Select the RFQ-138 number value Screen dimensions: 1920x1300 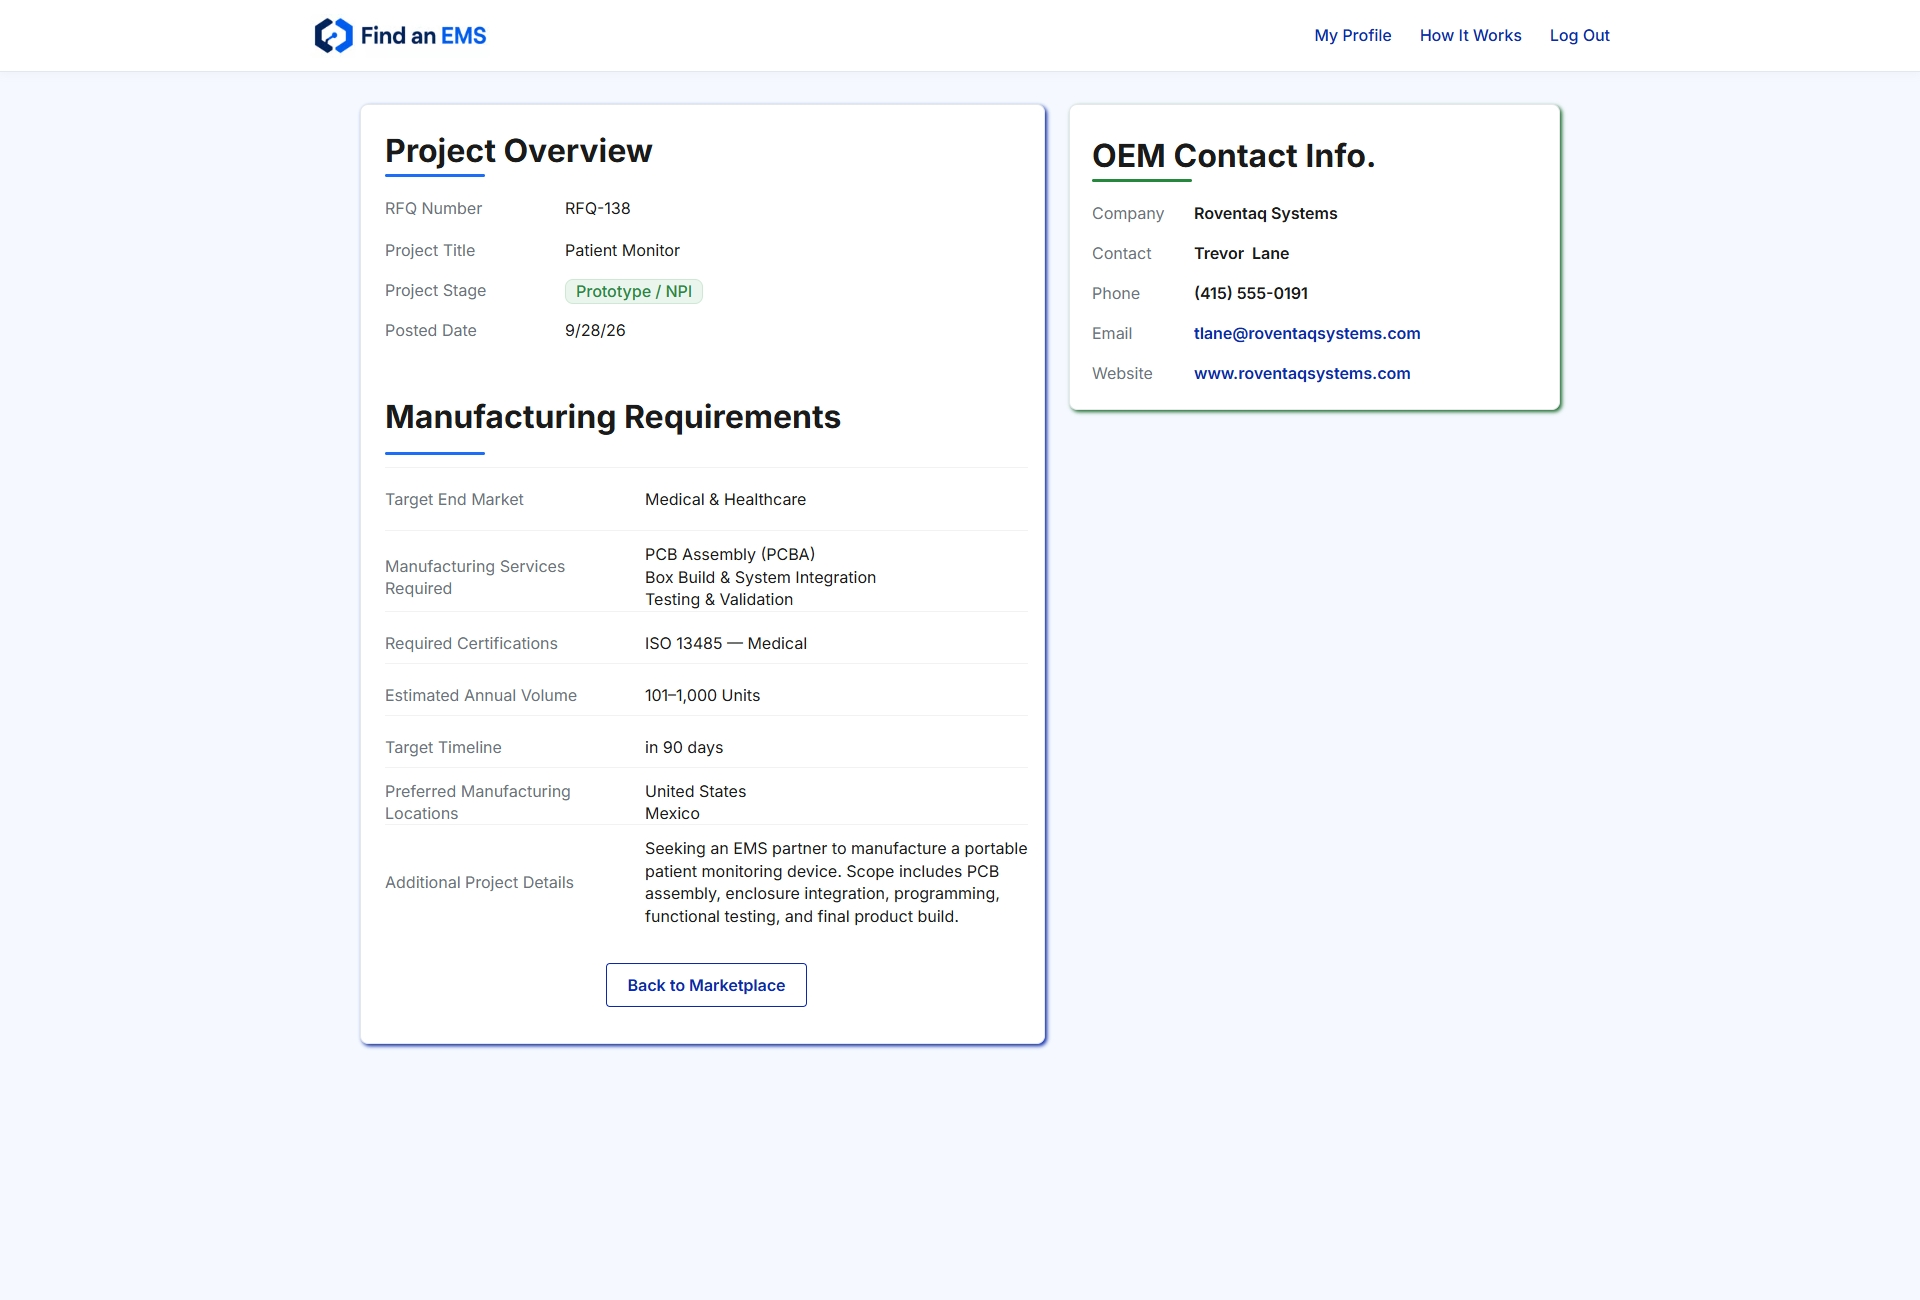coord(597,208)
